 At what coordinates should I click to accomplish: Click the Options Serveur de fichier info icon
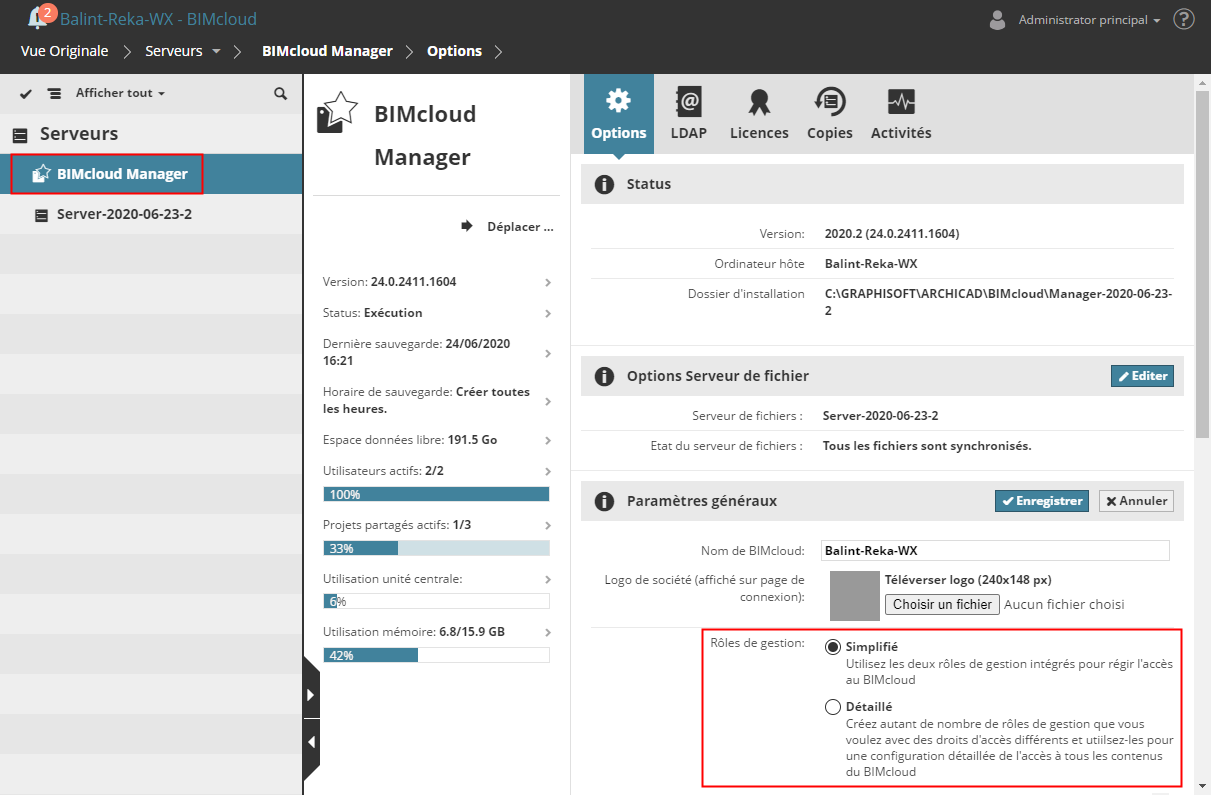(x=604, y=377)
